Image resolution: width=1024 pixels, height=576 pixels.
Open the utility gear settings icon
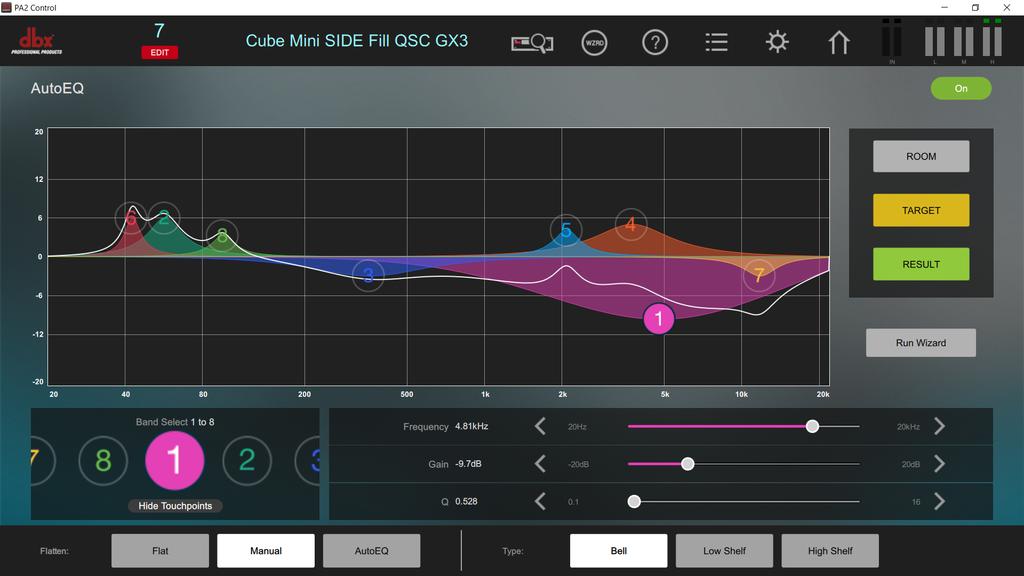click(777, 43)
